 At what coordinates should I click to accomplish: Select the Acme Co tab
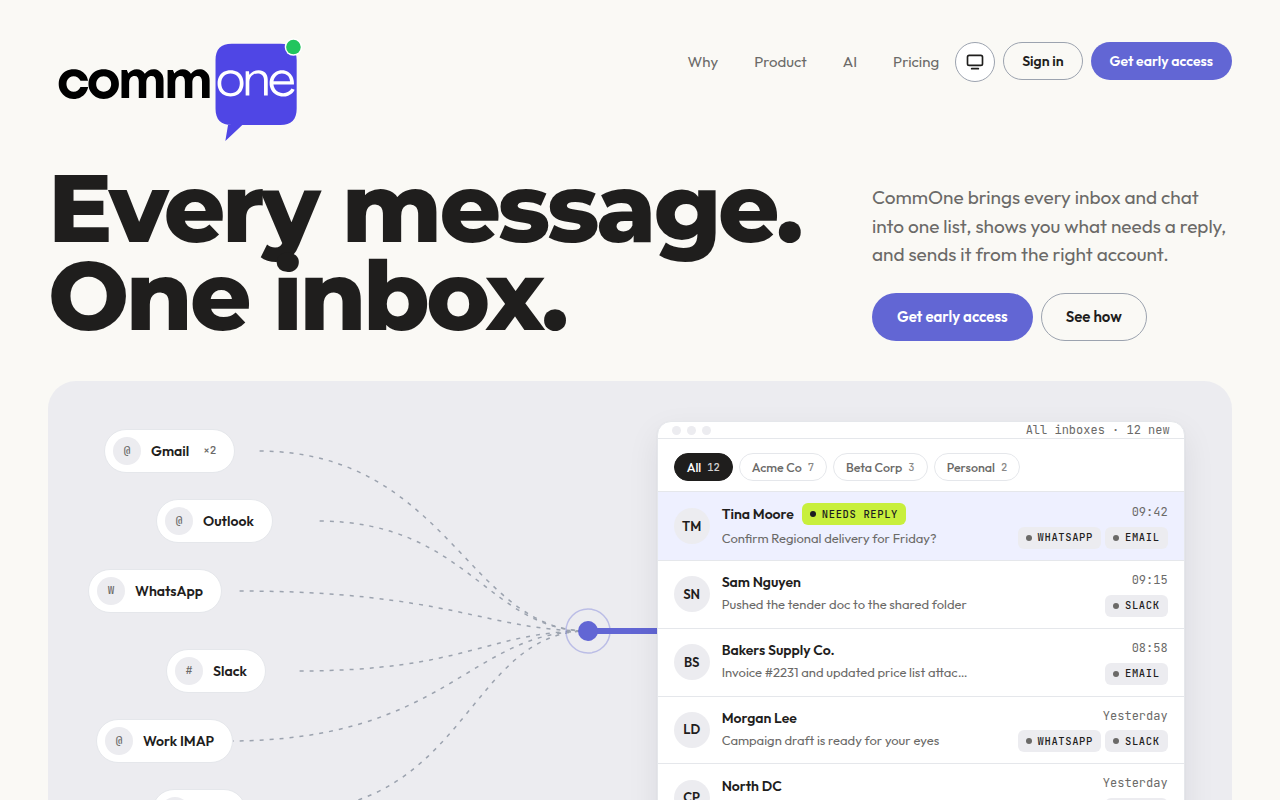click(783, 467)
